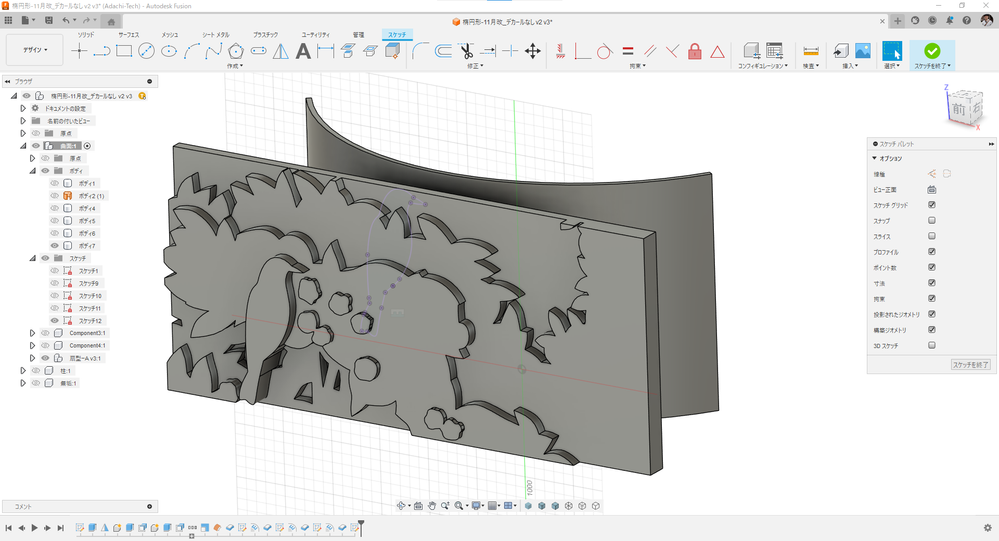Click the timeline Play button

point(34,528)
